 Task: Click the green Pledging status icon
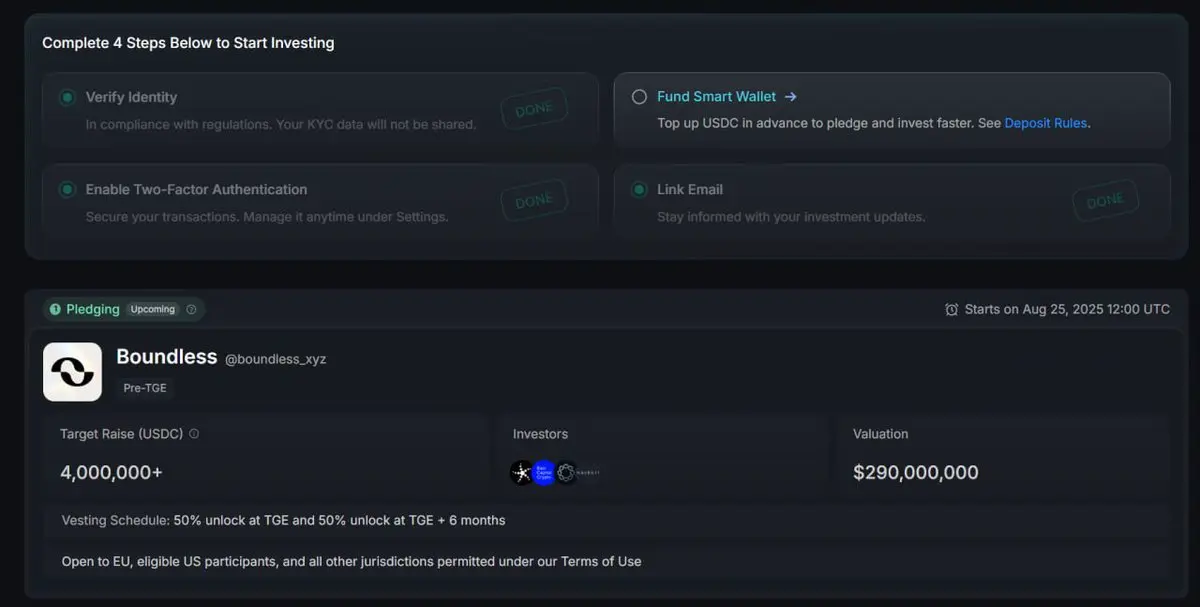[55, 309]
